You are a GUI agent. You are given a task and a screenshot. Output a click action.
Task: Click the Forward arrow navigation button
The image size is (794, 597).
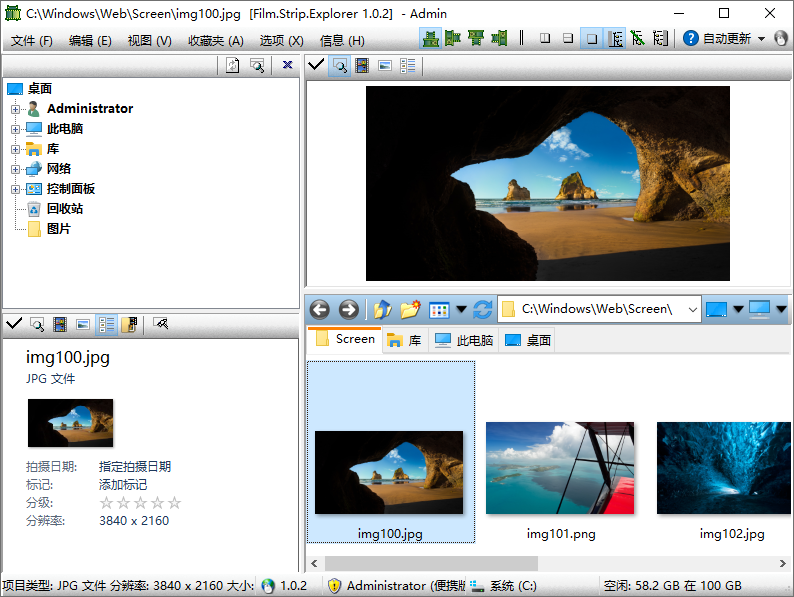(348, 309)
